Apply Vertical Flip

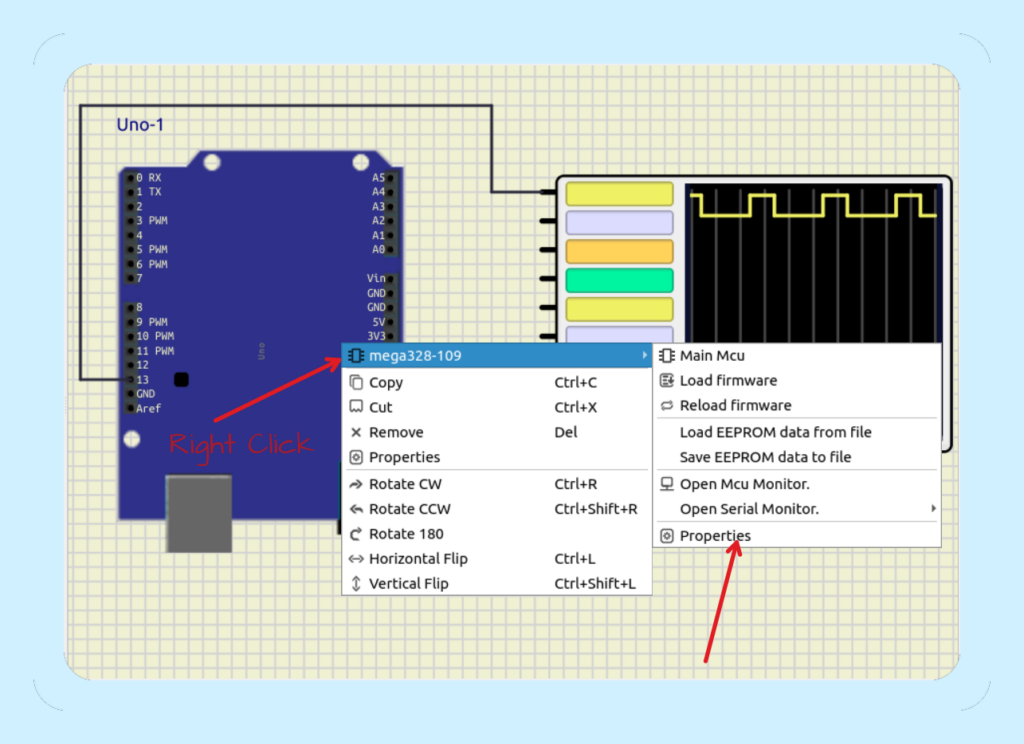pyautogui.click(x=497, y=583)
